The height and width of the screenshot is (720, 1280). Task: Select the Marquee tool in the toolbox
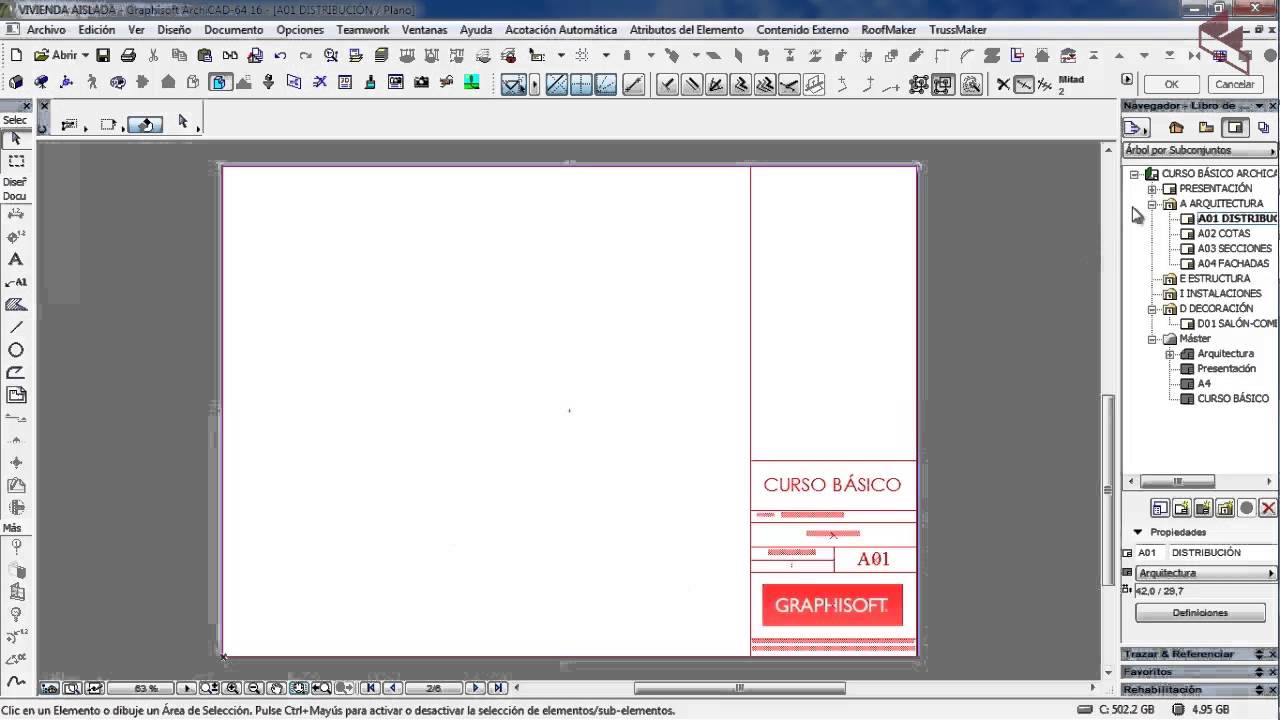click(16, 160)
